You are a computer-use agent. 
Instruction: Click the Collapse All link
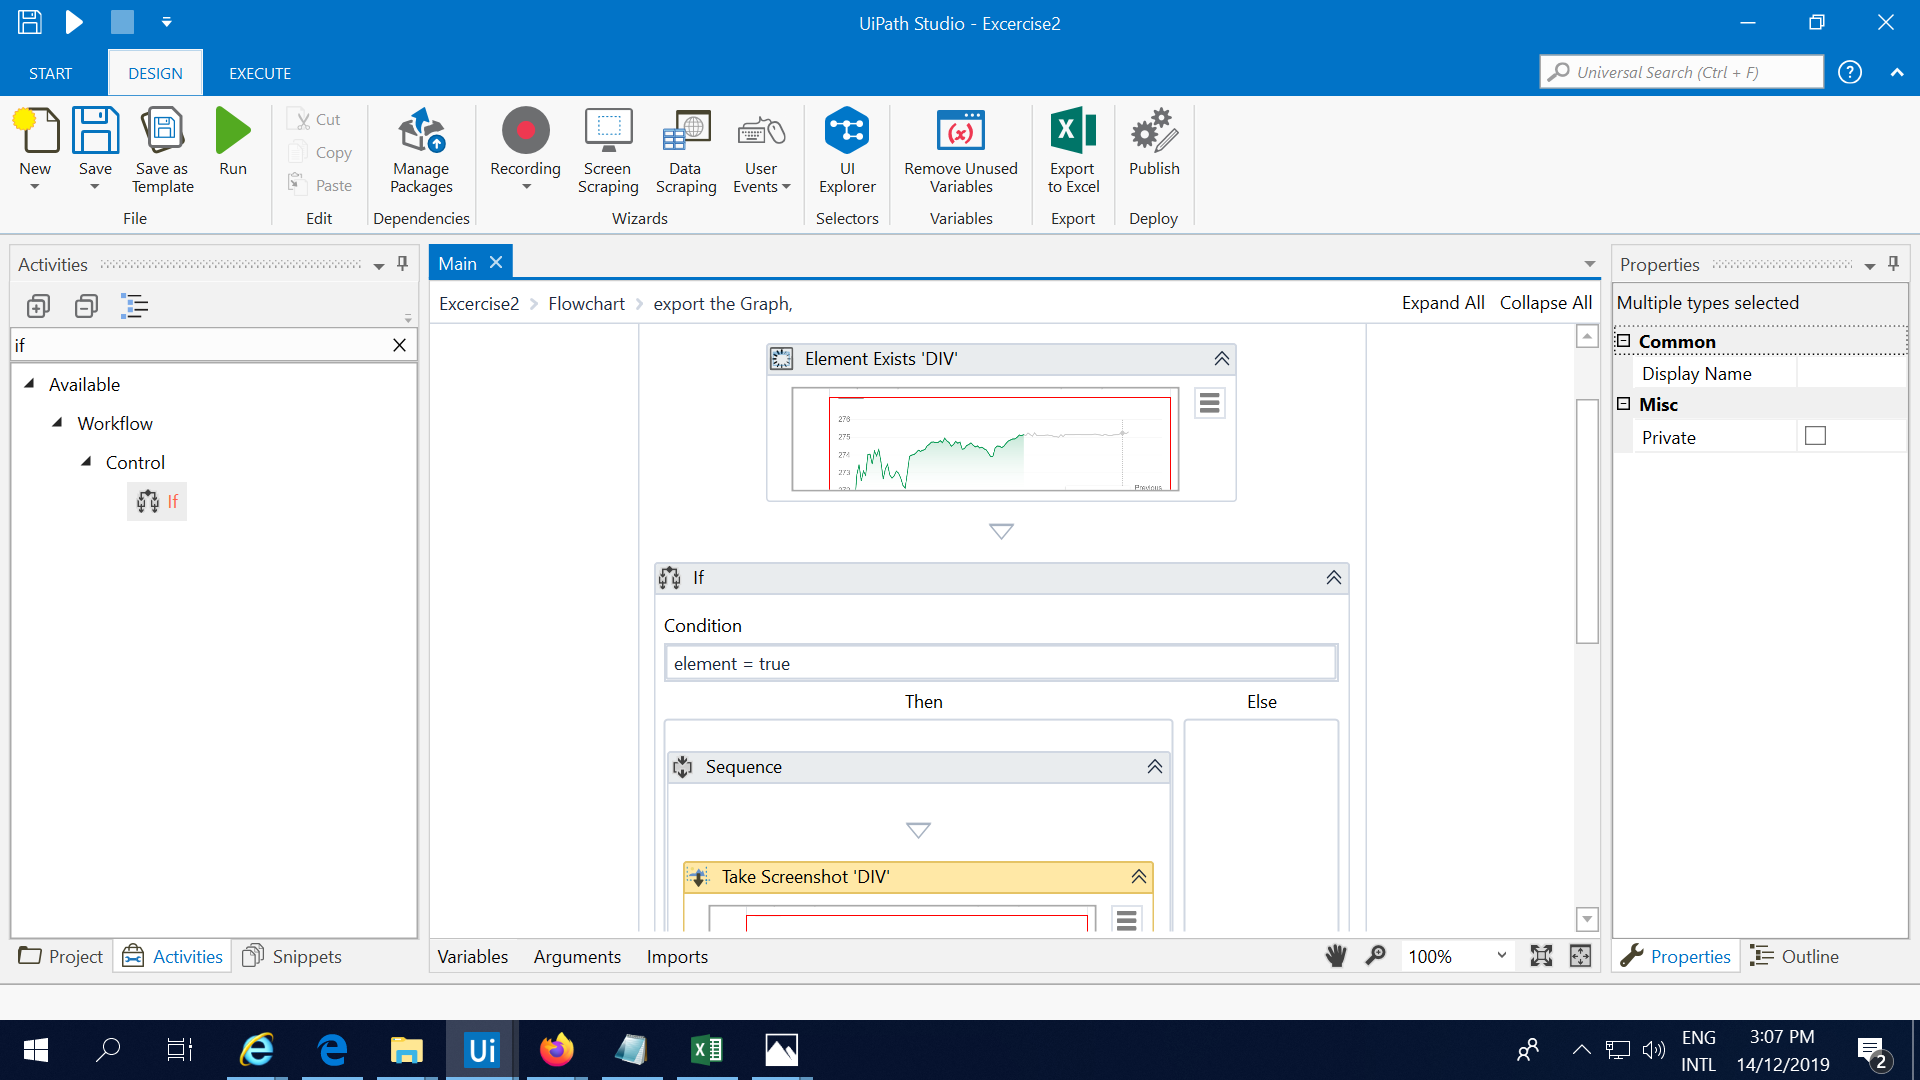tap(1545, 302)
